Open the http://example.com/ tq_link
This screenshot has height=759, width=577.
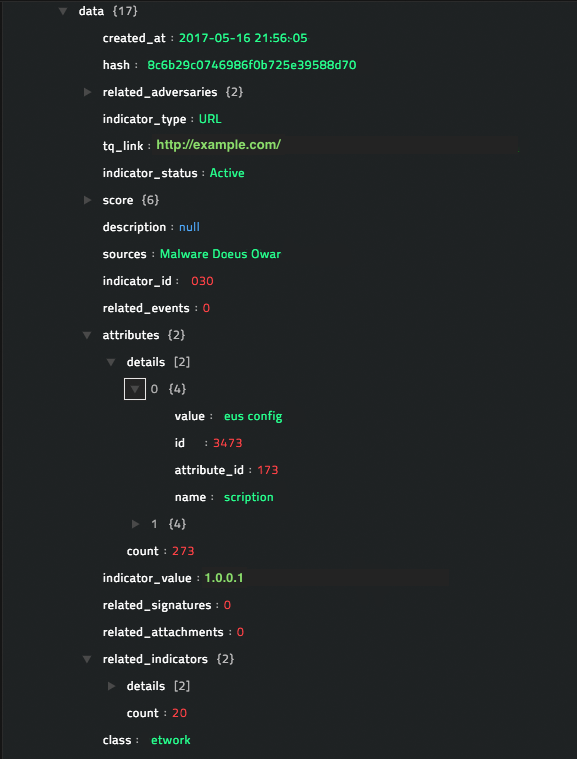[218, 145]
